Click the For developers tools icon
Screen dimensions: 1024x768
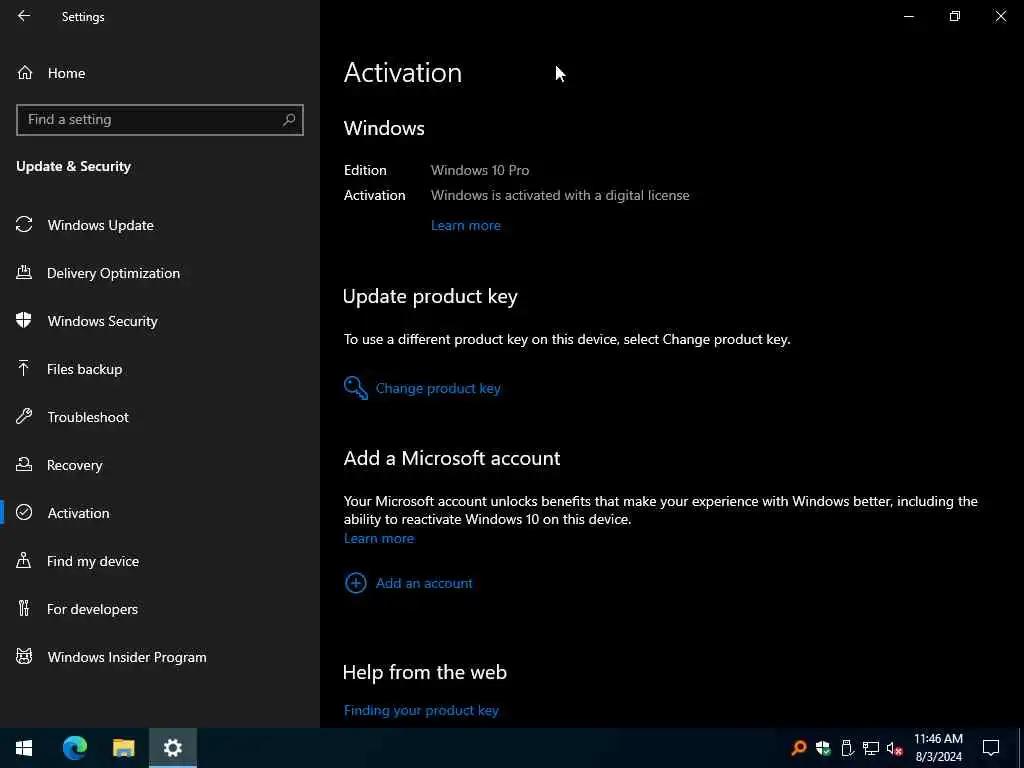click(24, 609)
